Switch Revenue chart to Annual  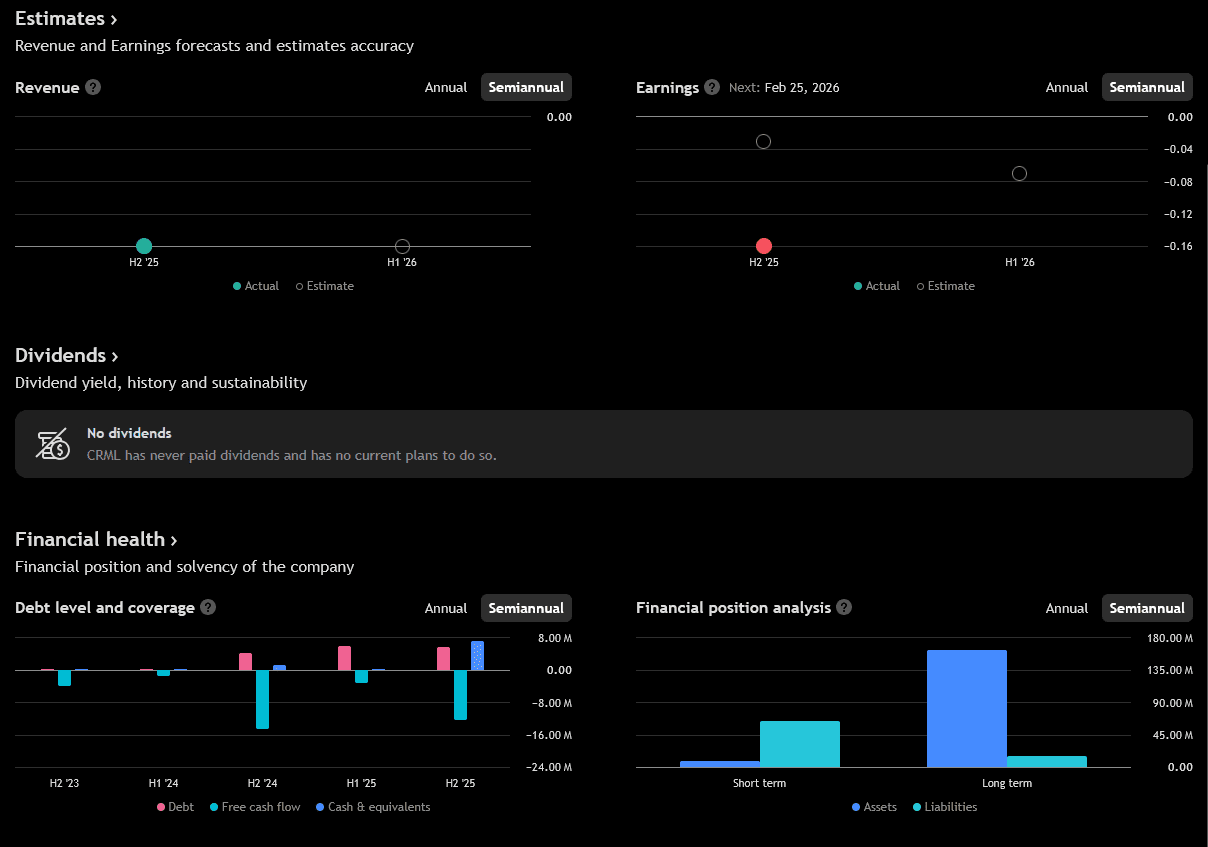tap(446, 87)
